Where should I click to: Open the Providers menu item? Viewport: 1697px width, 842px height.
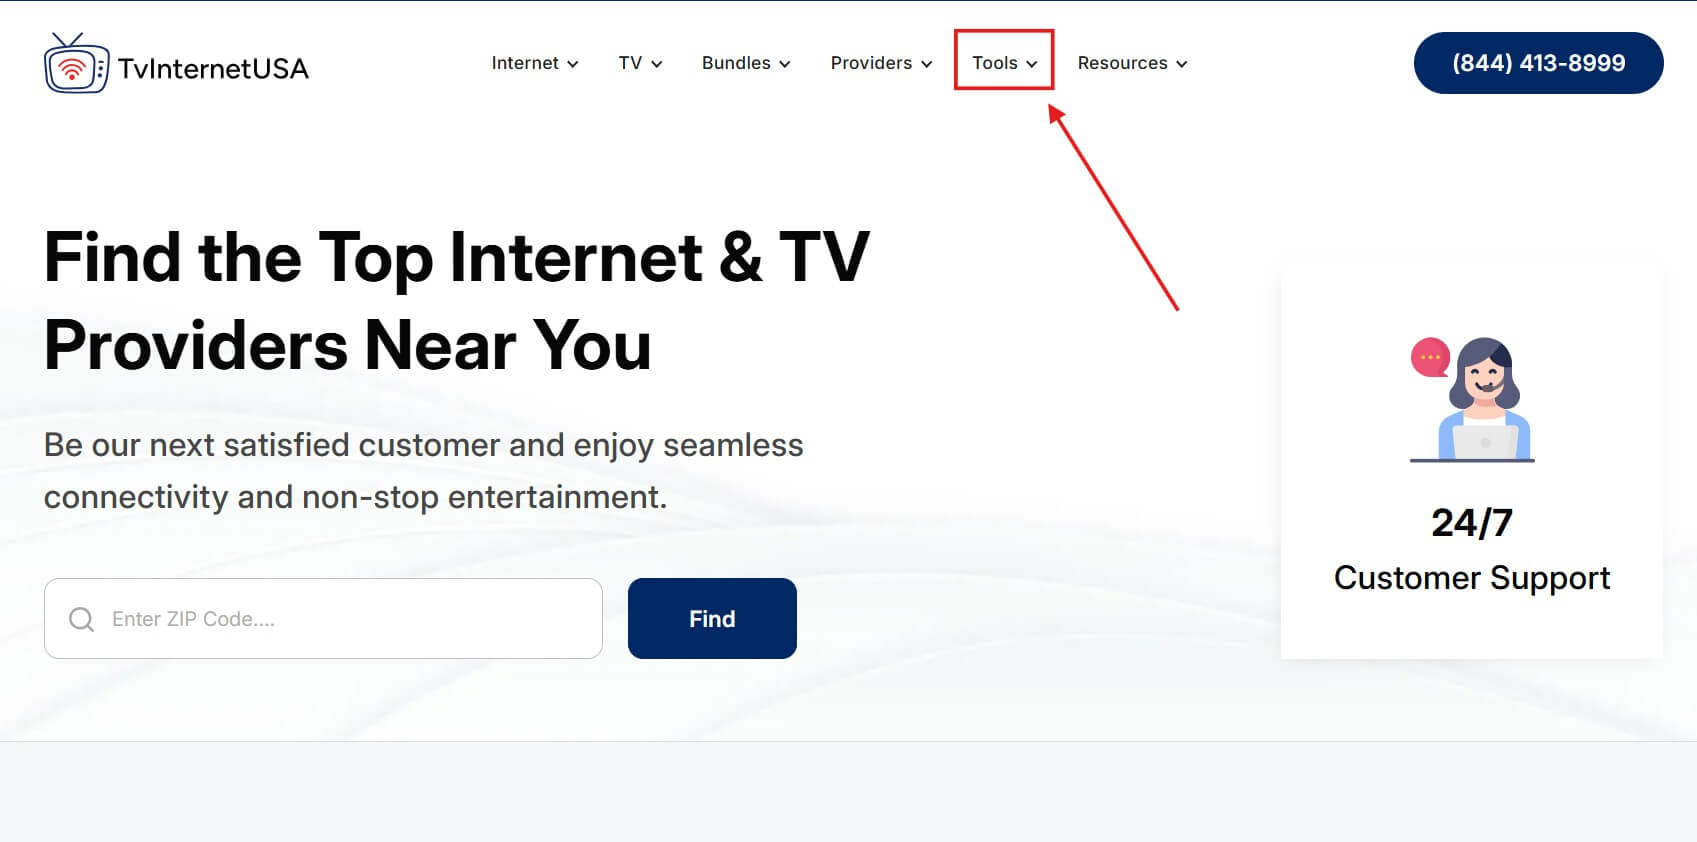[871, 63]
